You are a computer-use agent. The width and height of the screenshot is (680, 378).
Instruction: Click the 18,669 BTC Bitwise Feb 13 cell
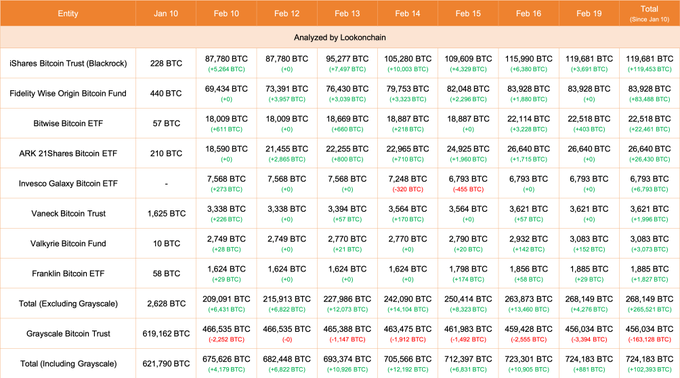(347, 124)
